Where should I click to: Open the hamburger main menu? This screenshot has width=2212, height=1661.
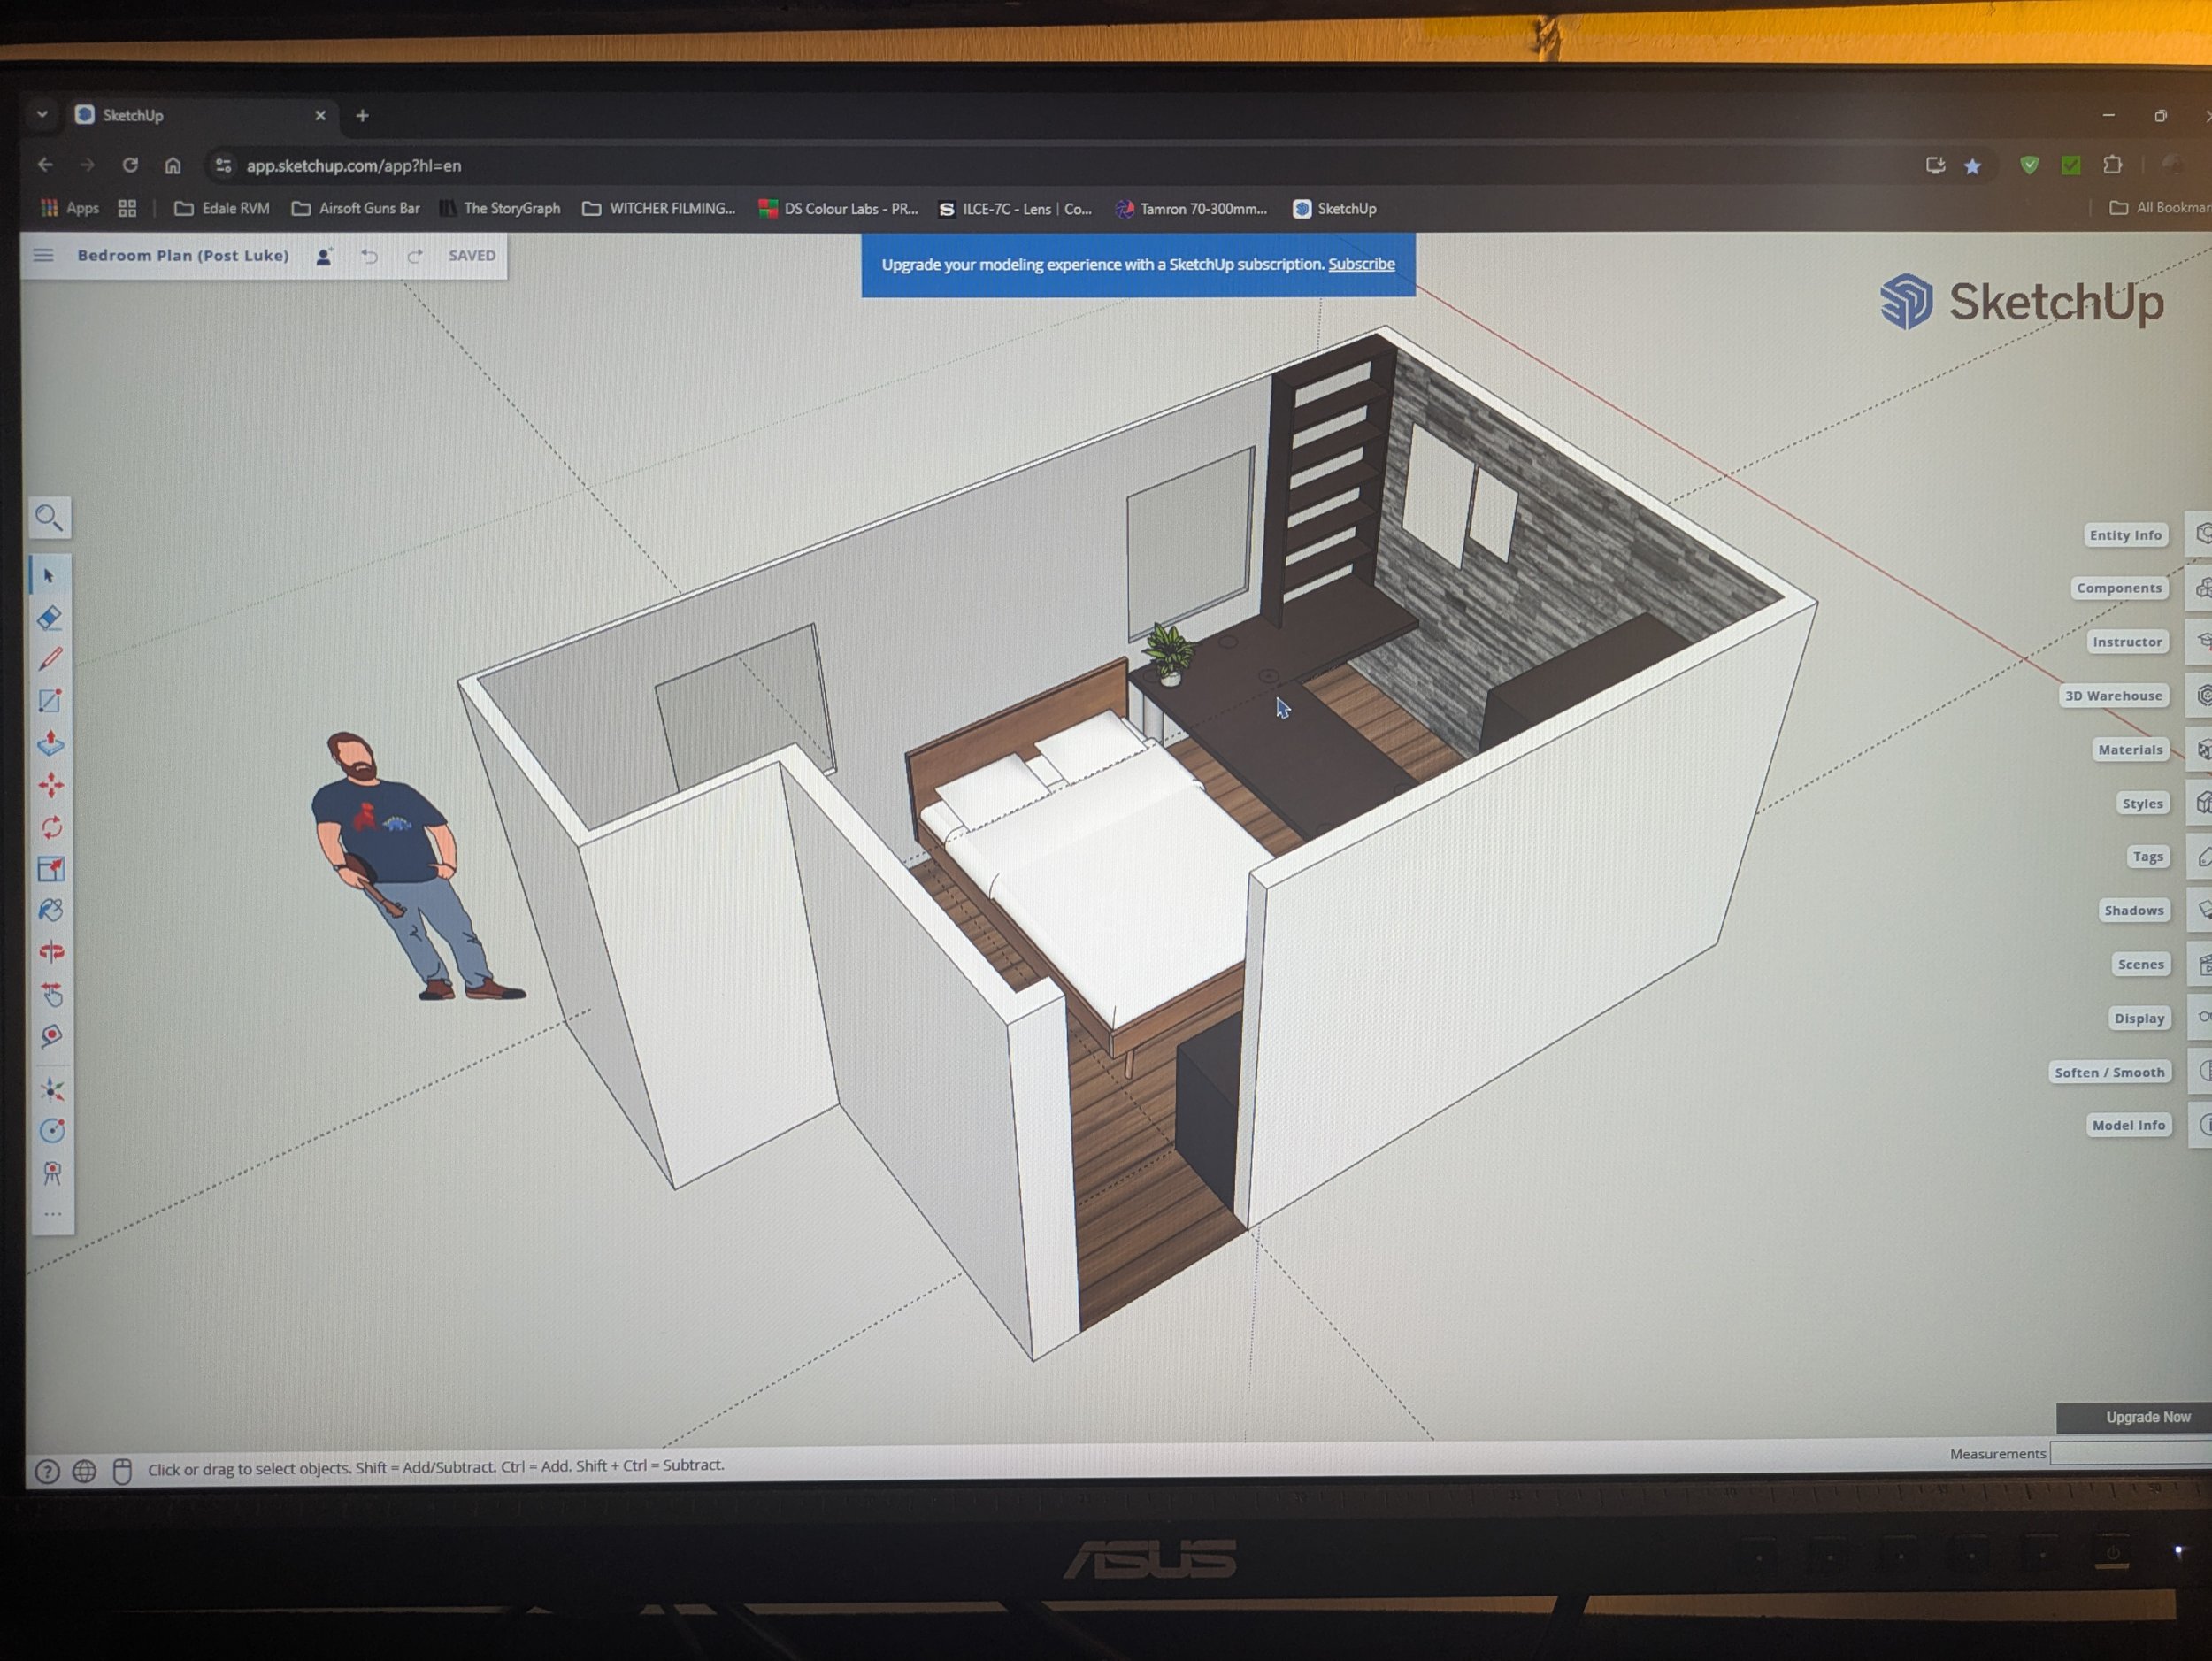coord(43,255)
